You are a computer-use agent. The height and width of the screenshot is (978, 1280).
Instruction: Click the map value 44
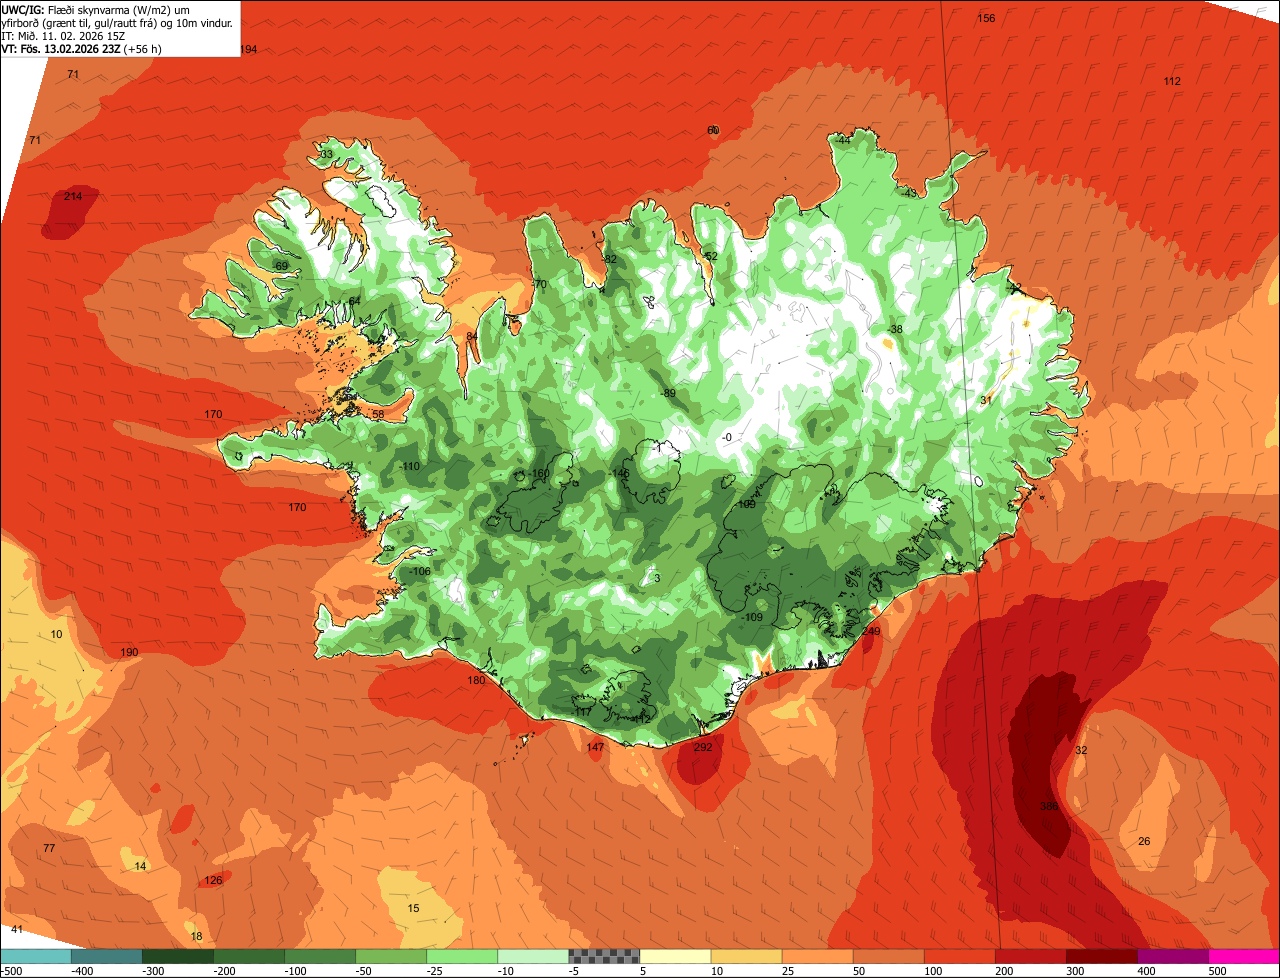tap(844, 141)
